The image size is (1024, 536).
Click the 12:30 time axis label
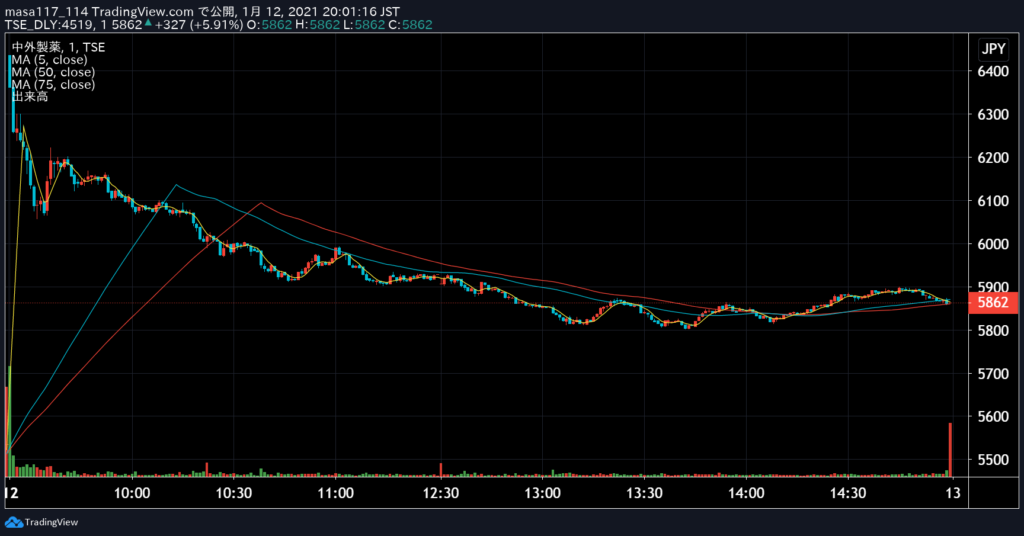(x=441, y=493)
